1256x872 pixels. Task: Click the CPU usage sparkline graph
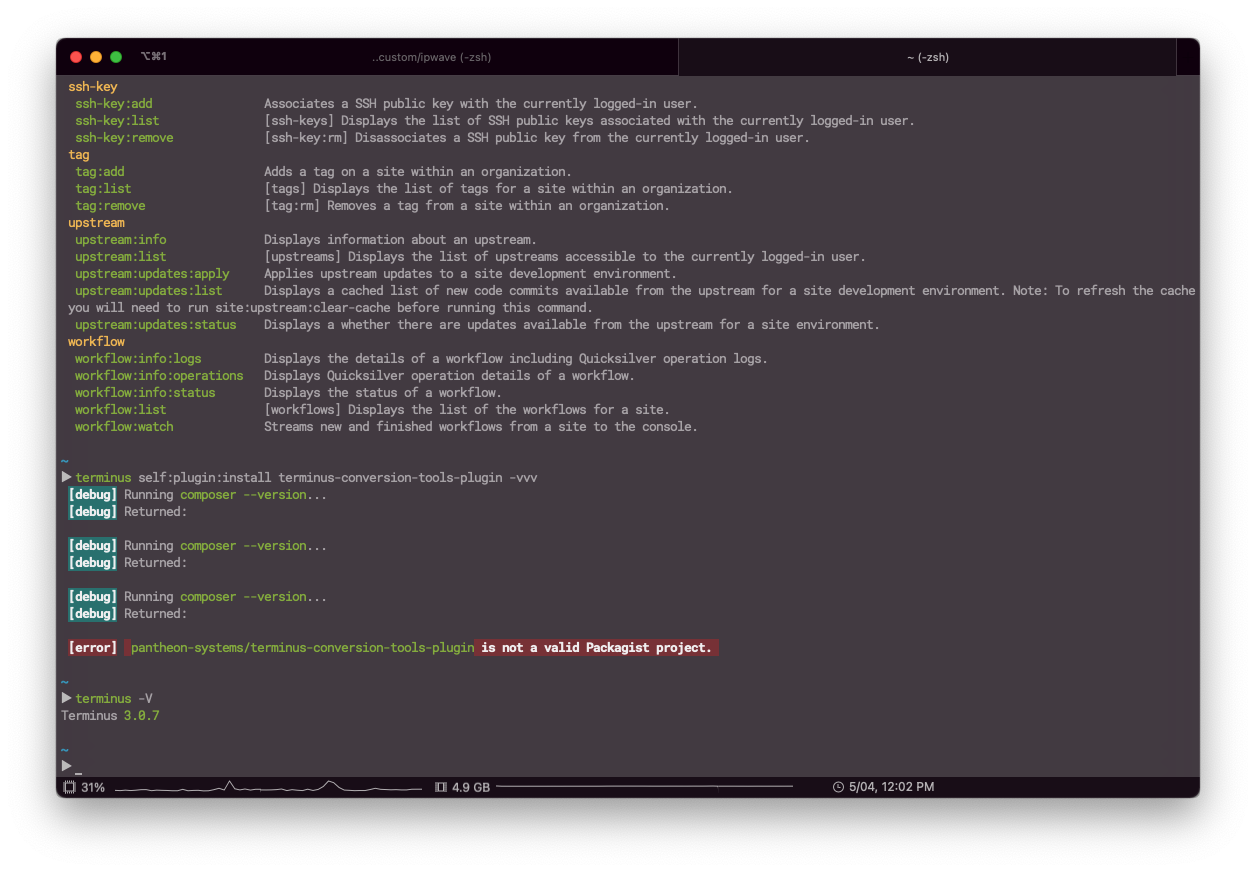point(268,787)
